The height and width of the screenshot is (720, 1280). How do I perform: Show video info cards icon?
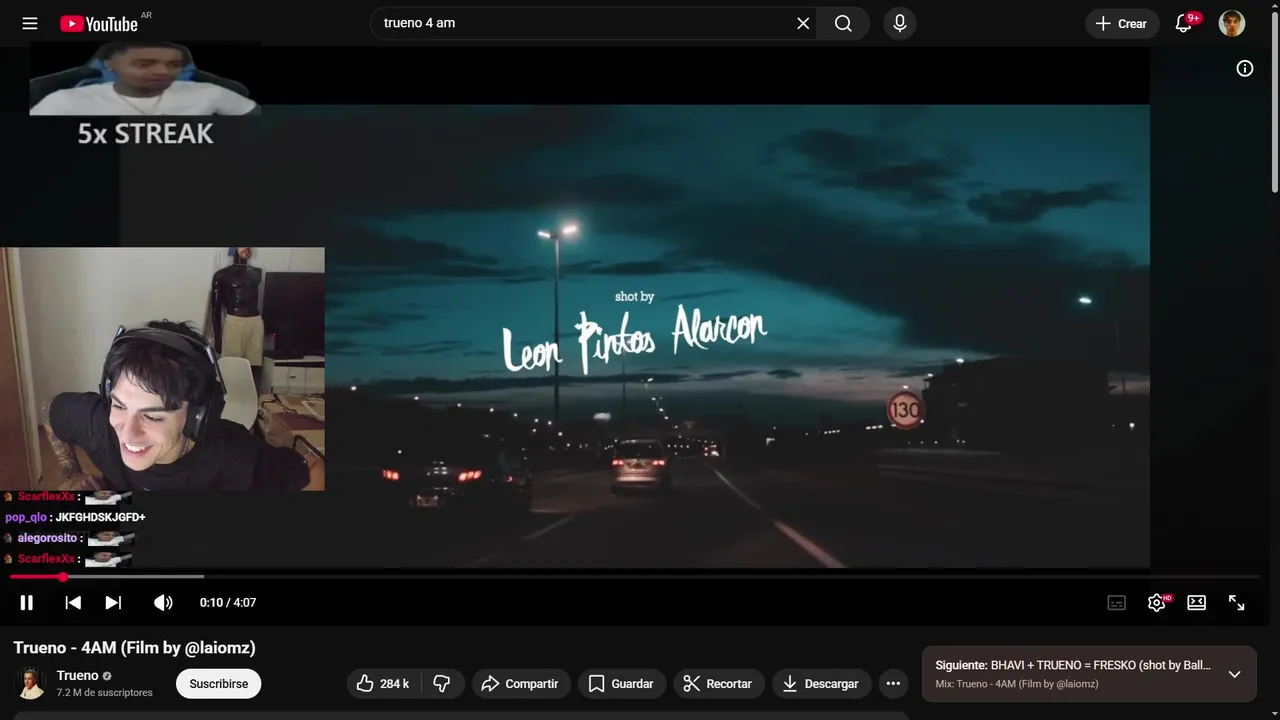[1245, 68]
